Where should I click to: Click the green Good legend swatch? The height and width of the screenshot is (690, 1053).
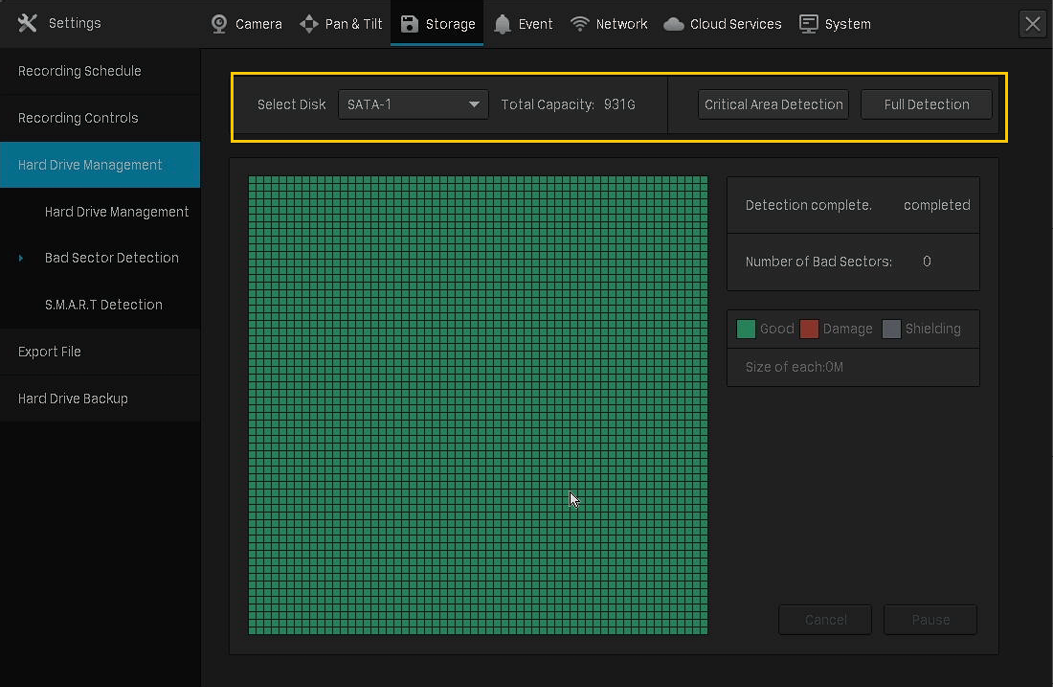(745, 329)
